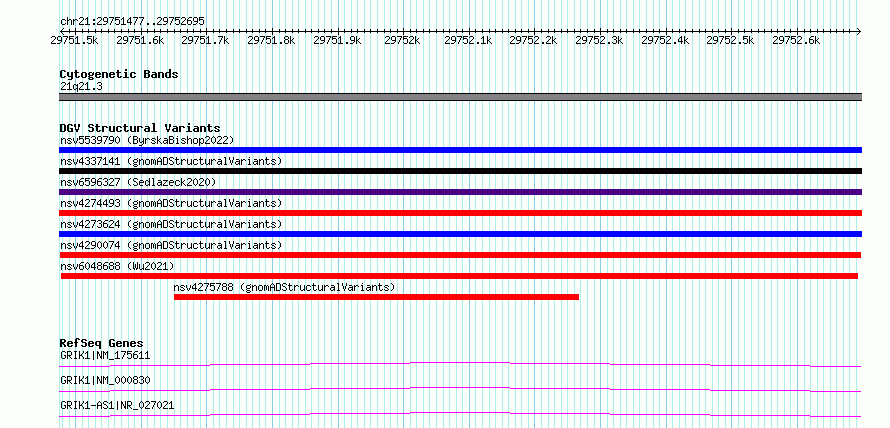Image resolution: width=890 pixels, height=428 pixels.
Task: Click the 29751.8k ruler tick label
Action: pyautogui.click(x=271, y=40)
